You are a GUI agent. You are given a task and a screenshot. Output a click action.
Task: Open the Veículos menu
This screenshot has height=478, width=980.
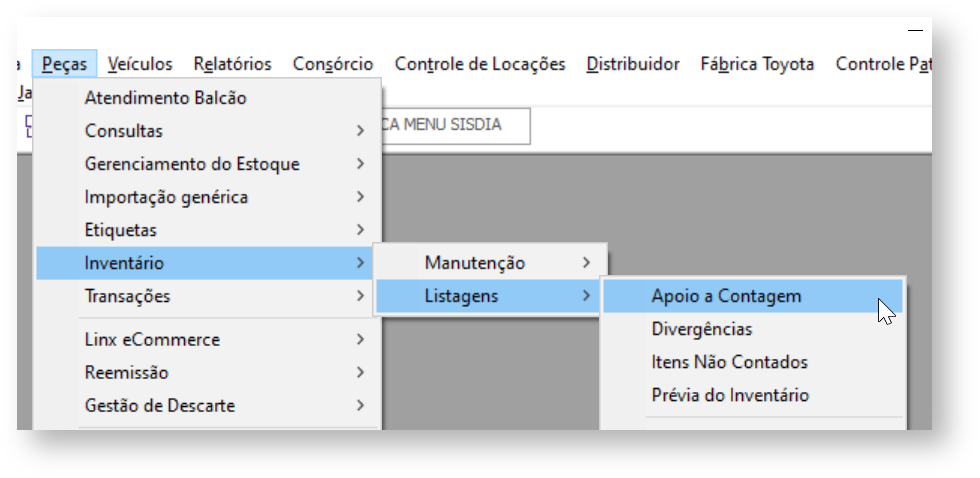tap(139, 64)
